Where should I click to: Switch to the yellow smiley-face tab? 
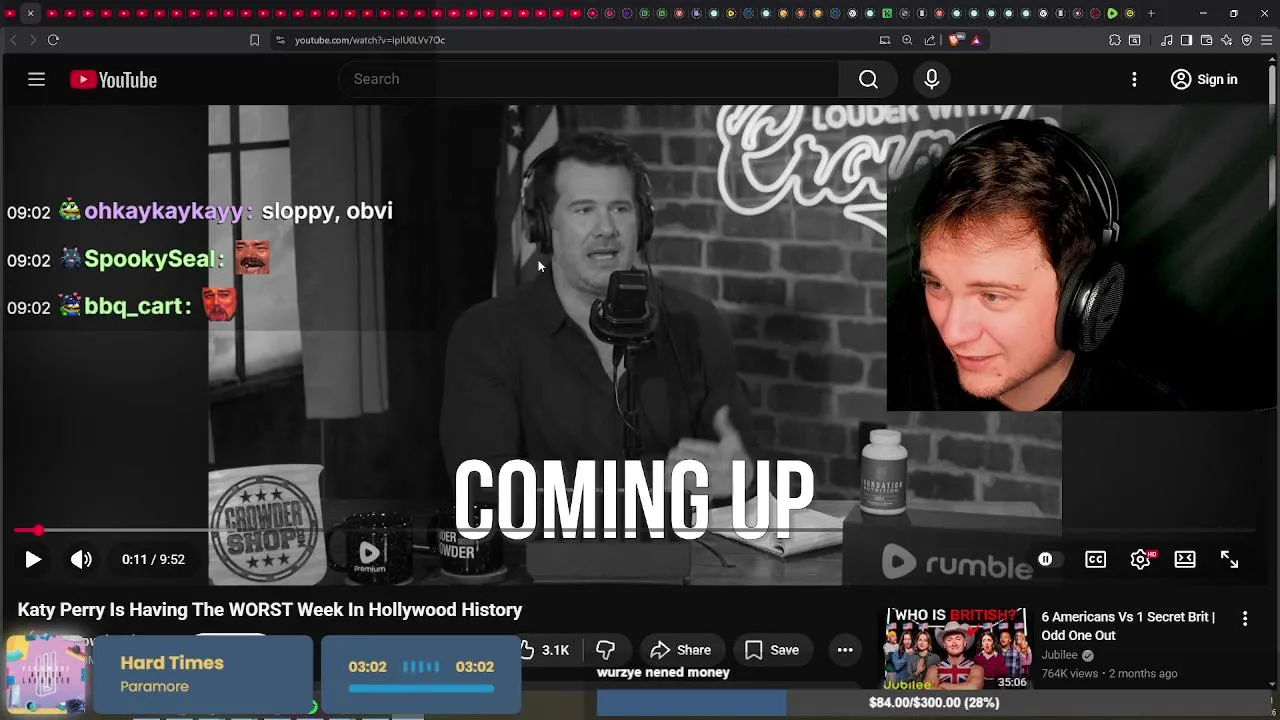coord(1130,13)
